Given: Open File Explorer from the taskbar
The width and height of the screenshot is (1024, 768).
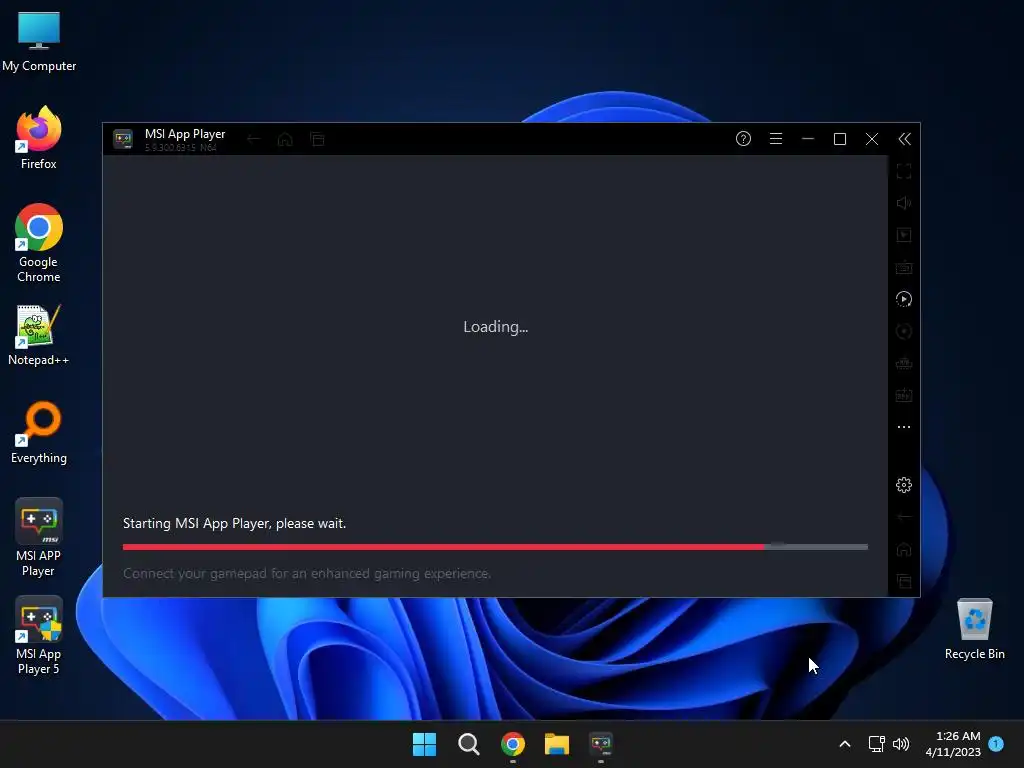Looking at the screenshot, I should click(557, 744).
